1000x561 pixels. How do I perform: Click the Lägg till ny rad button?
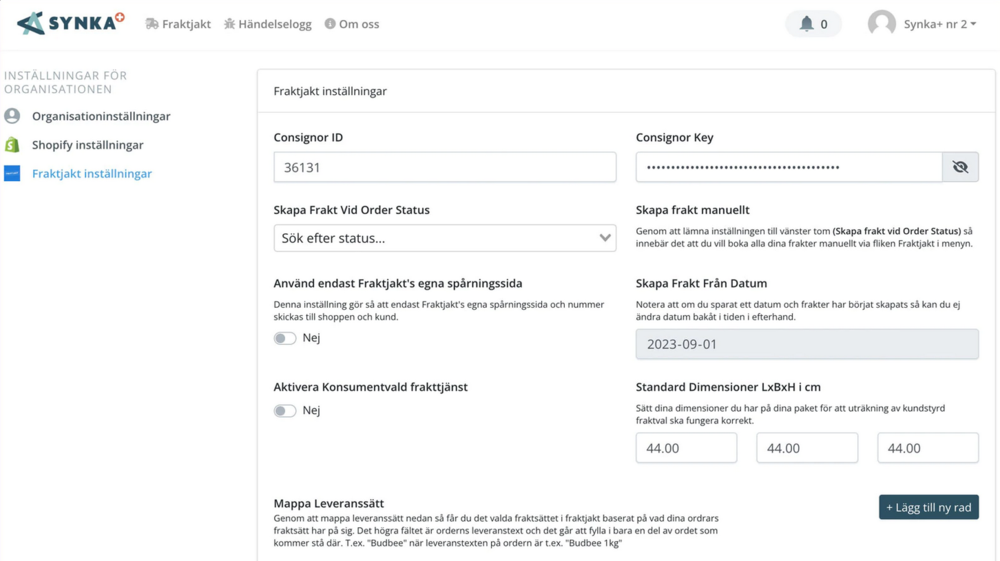click(929, 507)
